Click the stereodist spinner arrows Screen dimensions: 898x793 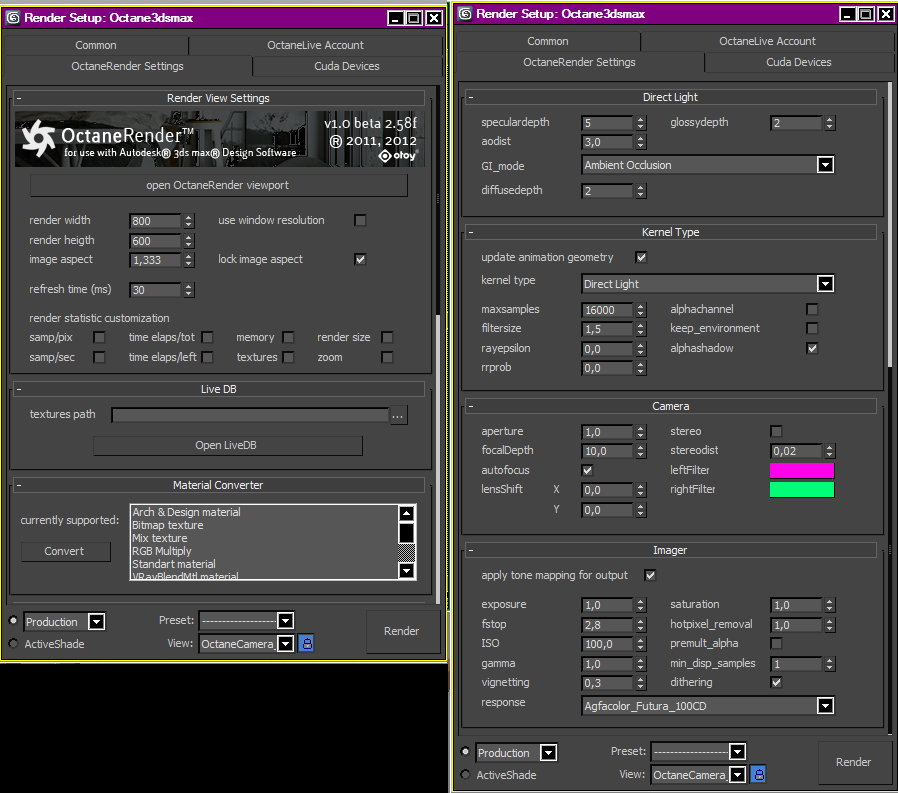tap(830, 451)
